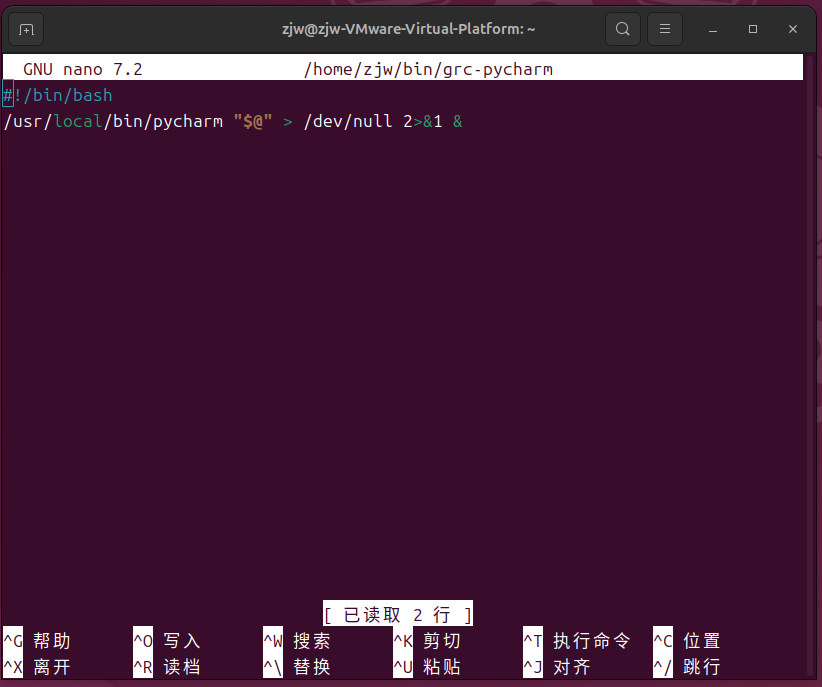Click the ^\ 替换 shortcut
The width and height of the screenshot is (822, 687).
(x=297, y=667)
